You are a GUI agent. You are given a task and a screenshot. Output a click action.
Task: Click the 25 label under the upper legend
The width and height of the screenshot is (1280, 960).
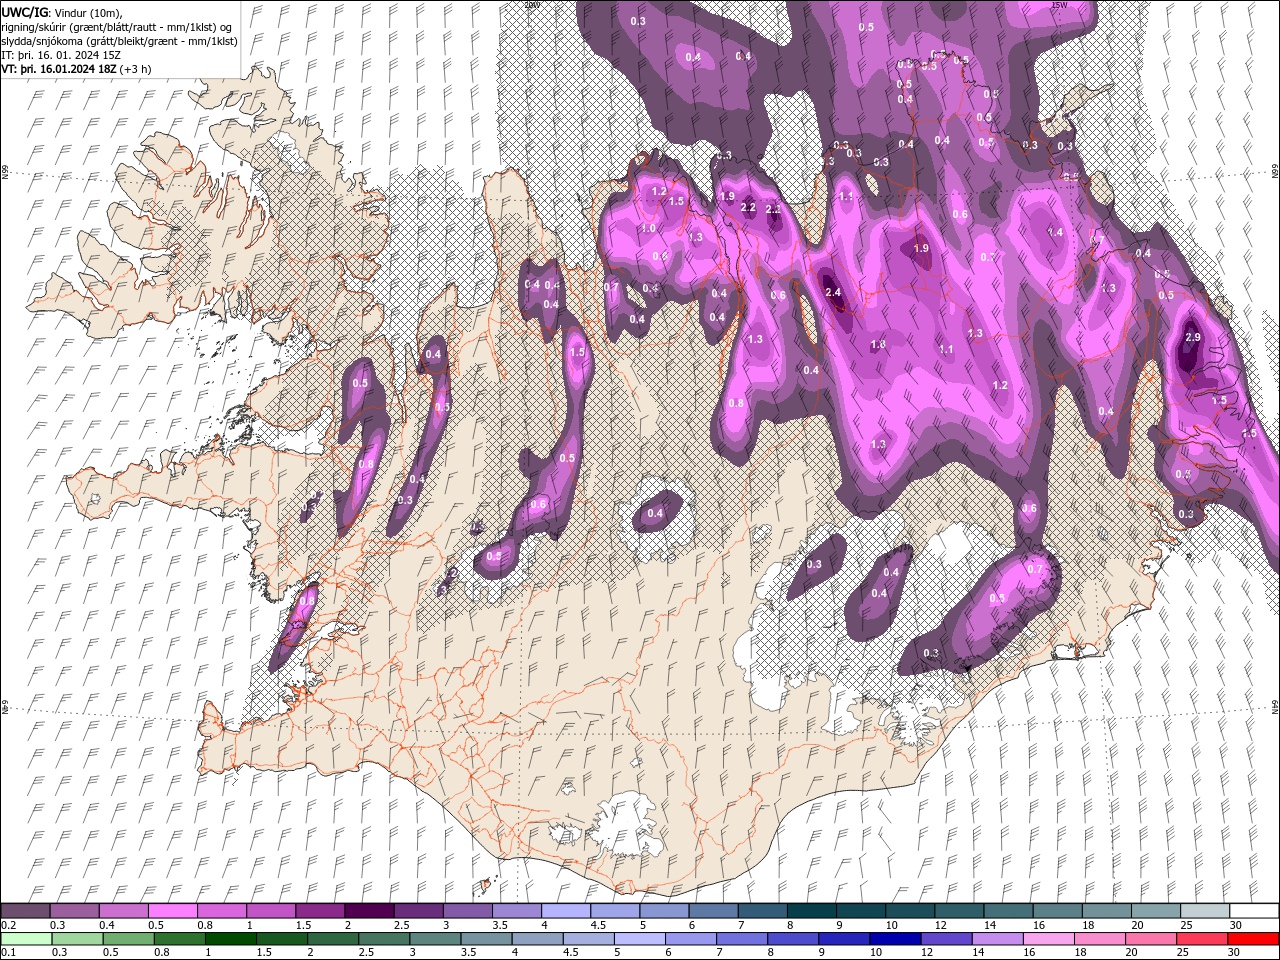tap(1186, 925)
